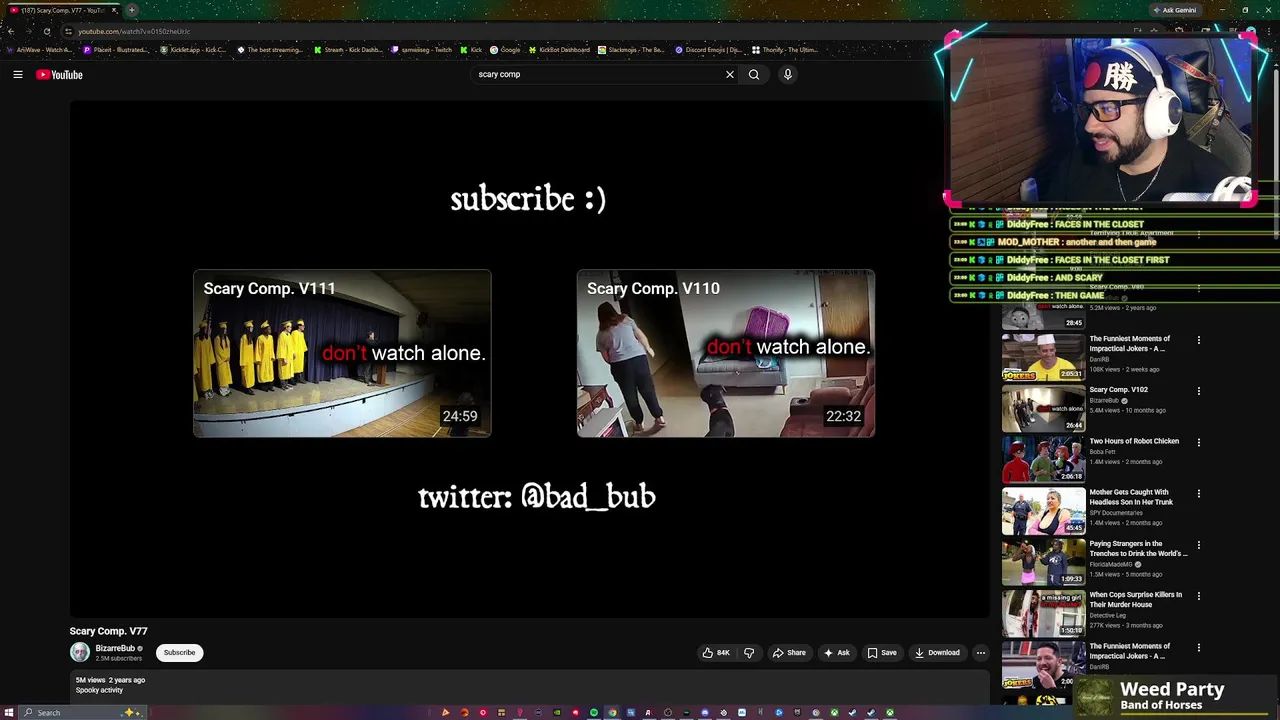Open options menu for Paying Strangers video
The width and height of the screenshot is (1280, 720).
pyautogui.click(x=1199, y=545)
